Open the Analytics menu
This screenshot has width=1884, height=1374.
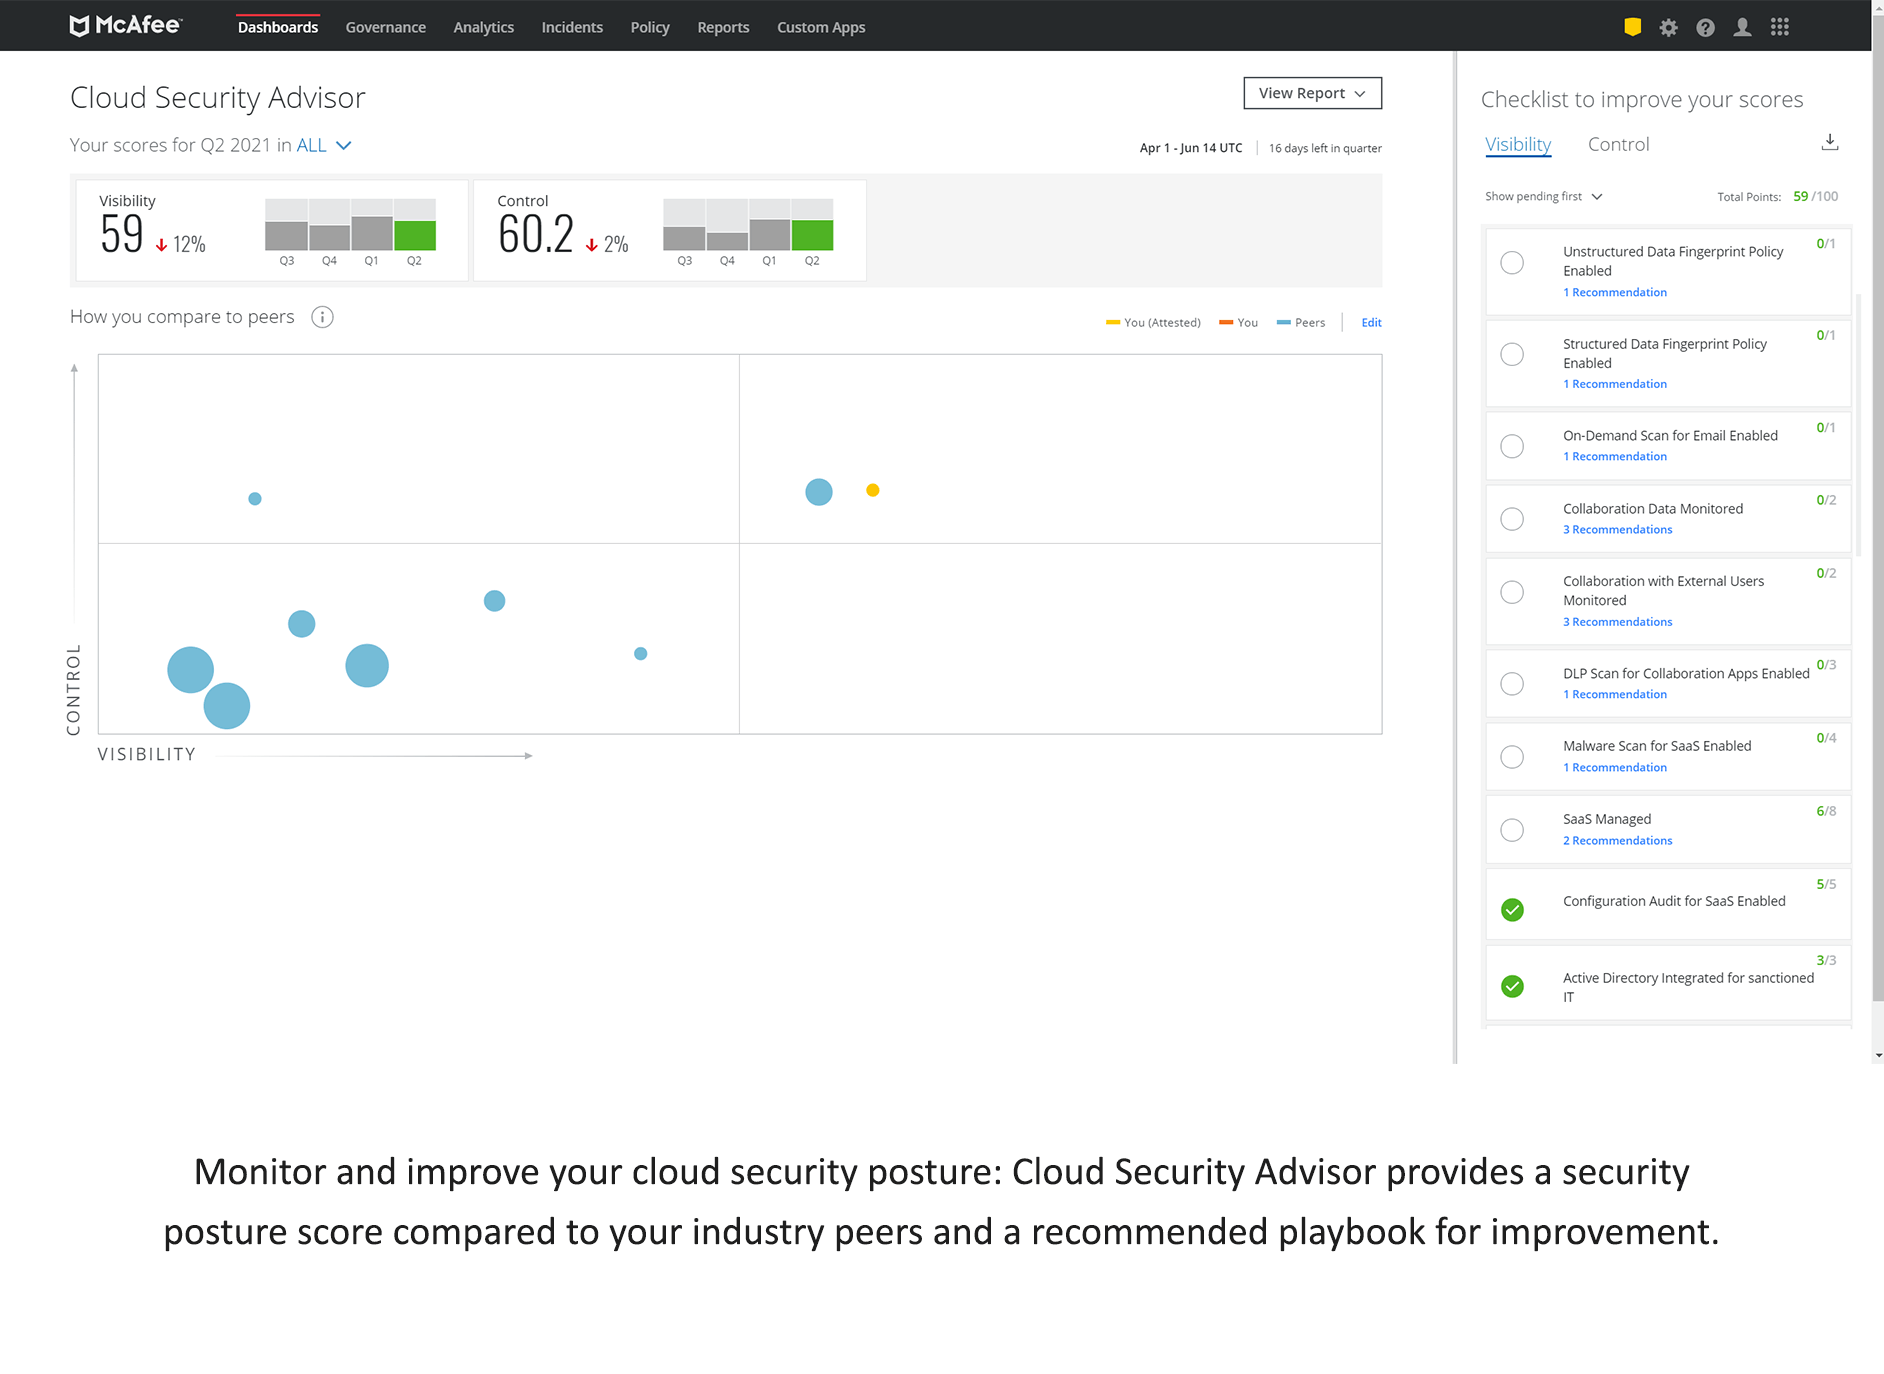[483, 27]
